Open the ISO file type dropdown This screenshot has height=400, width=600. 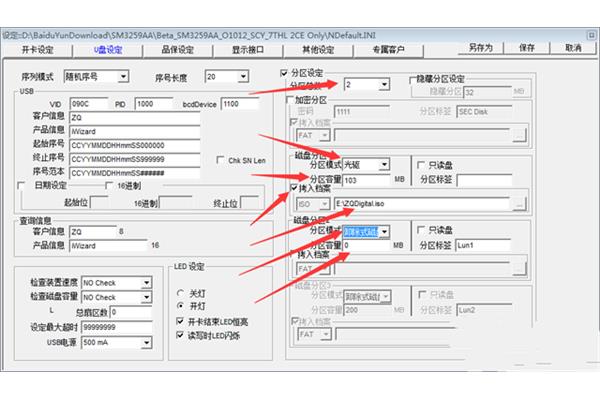click(324, 204)
